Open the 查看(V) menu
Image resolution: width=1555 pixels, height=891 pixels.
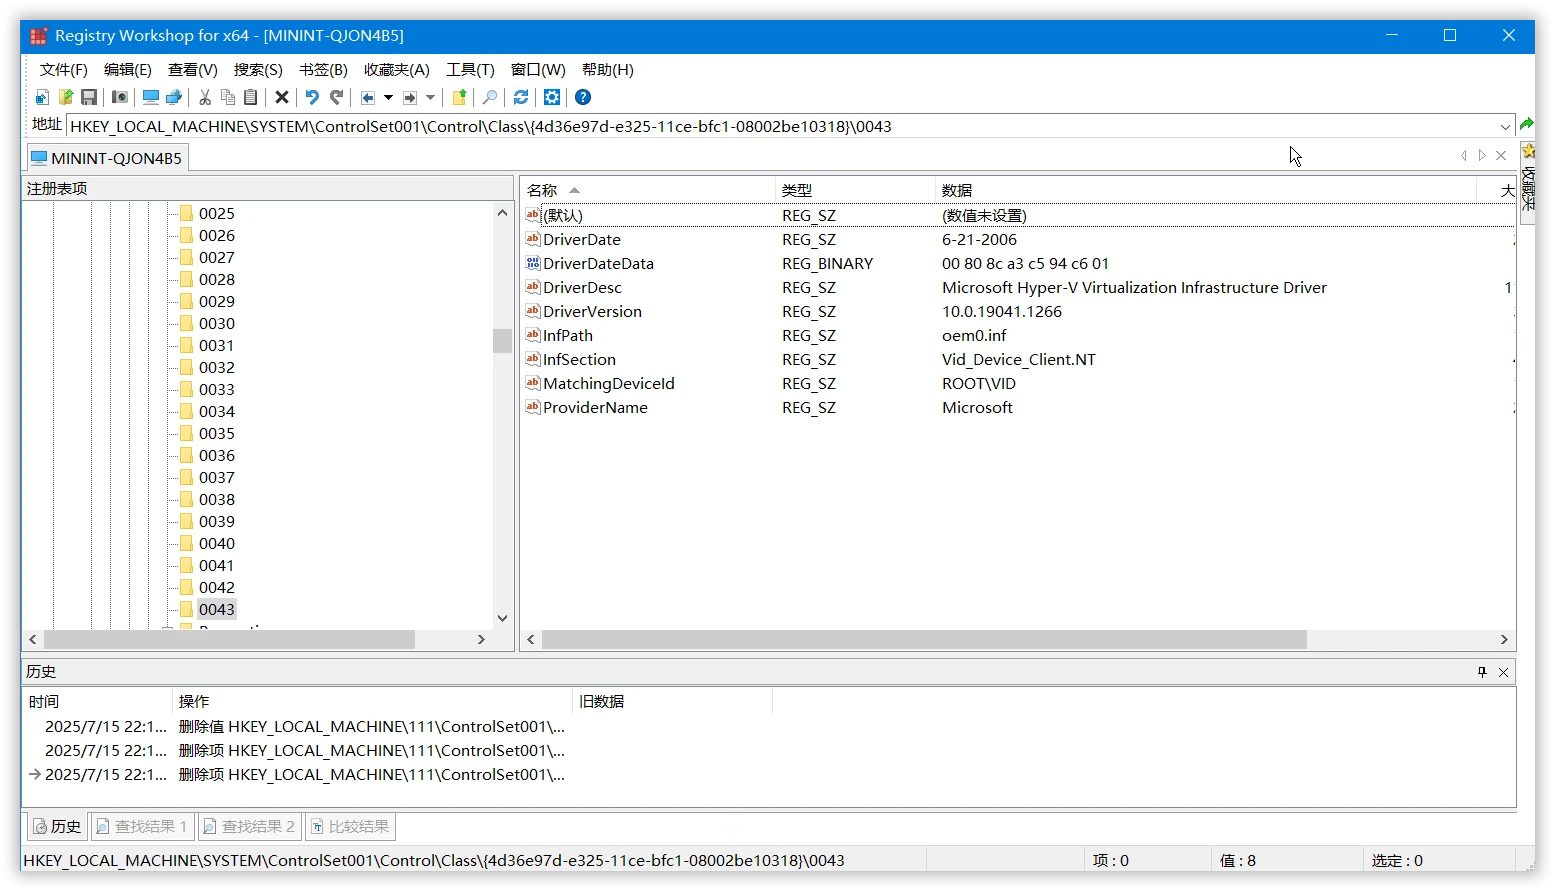coord(193,69)
